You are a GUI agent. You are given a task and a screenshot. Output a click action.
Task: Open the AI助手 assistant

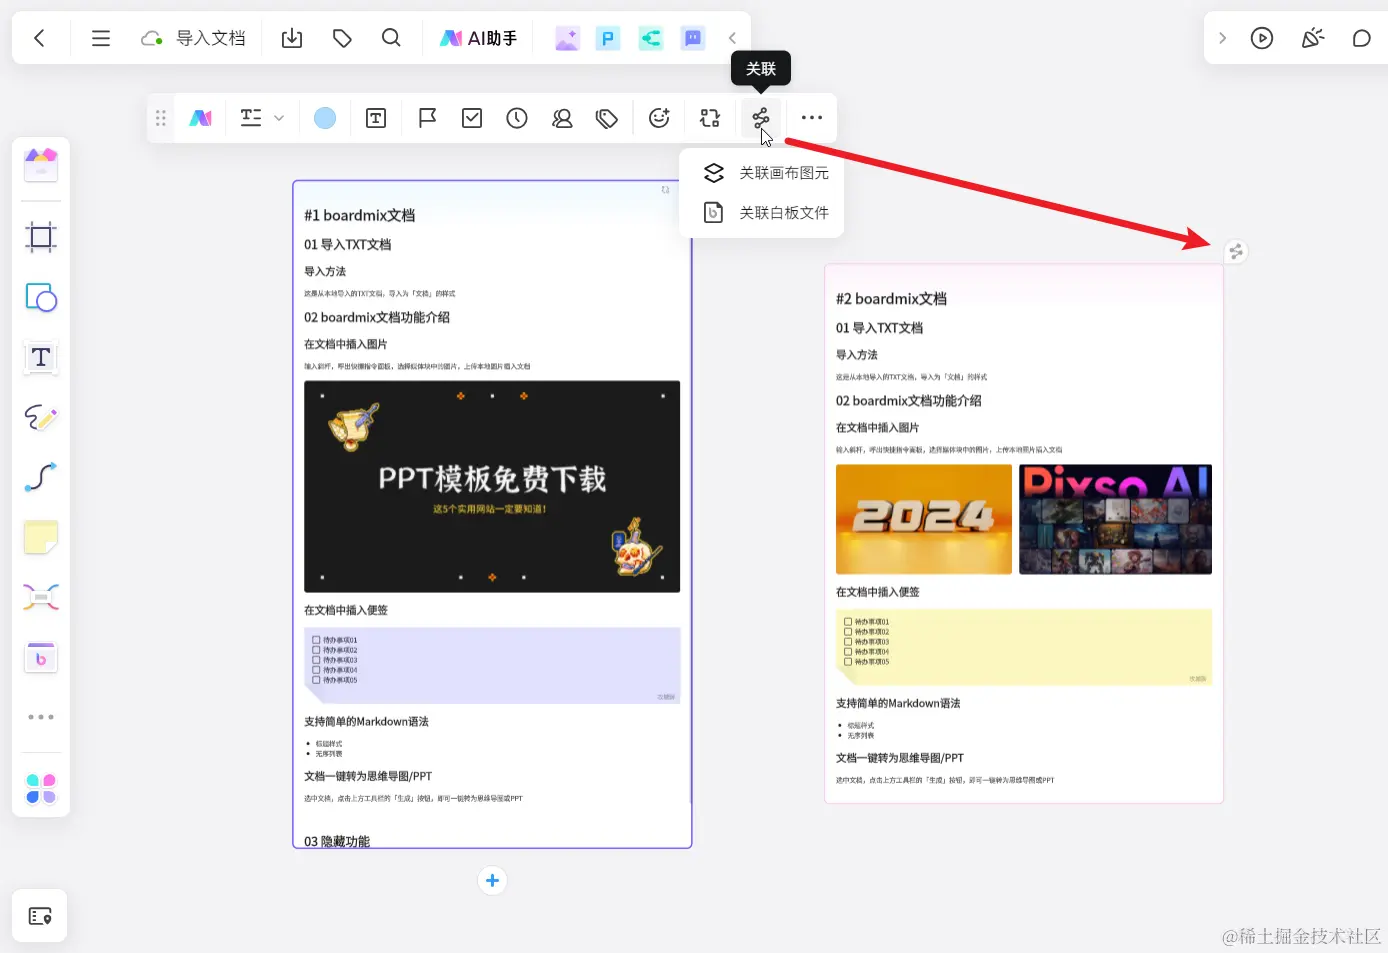click(x=480, y=37)
